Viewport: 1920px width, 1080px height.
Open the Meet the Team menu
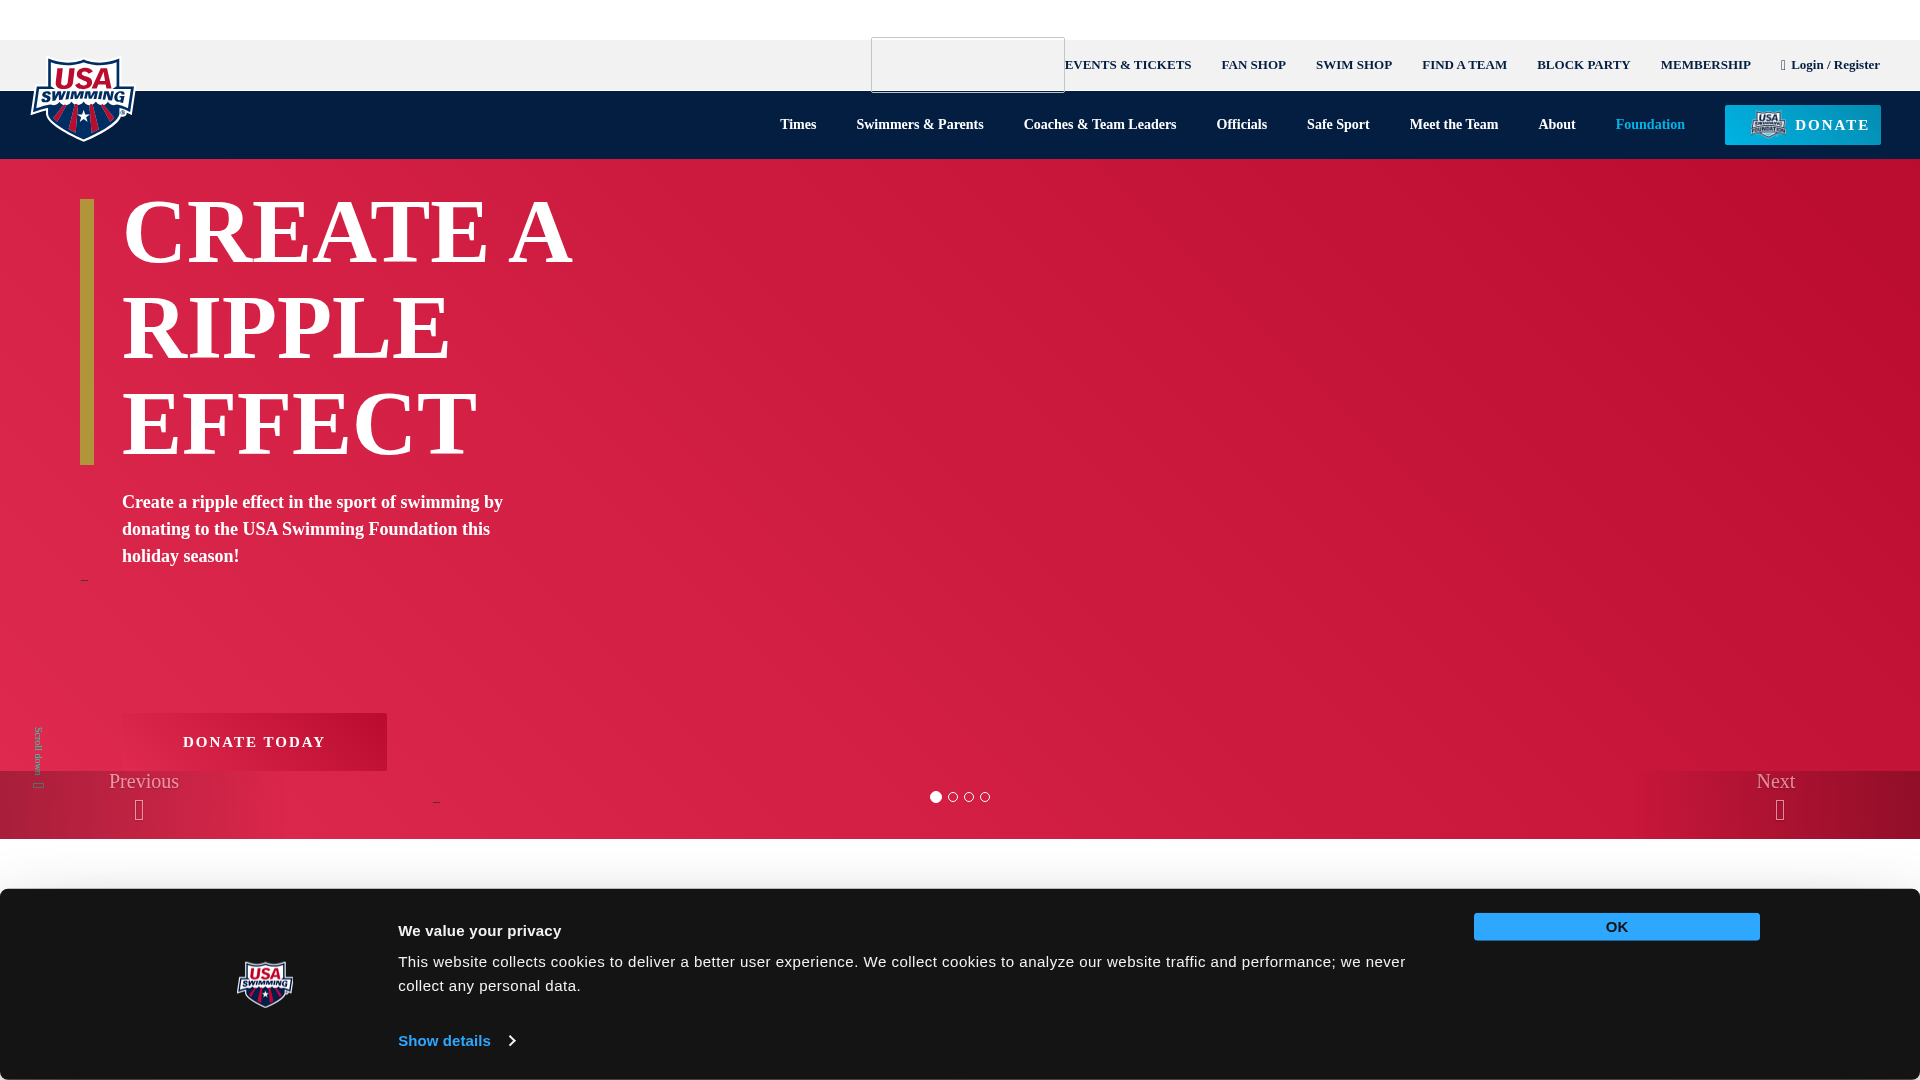[x=1453, y=125]
